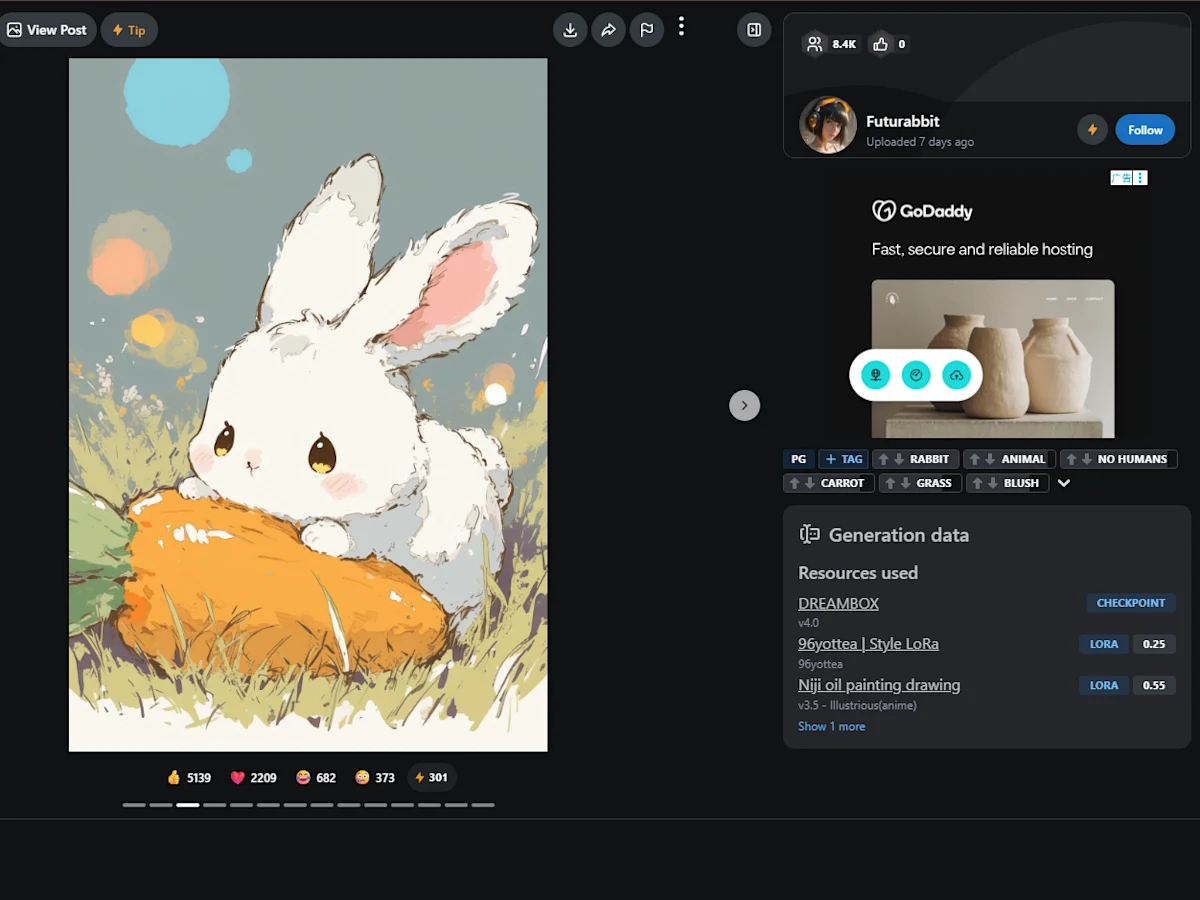Download the image with the download icon
The width and height of the screenshot is (1200, 900).
pyautogui.click(x=570, y=30)
